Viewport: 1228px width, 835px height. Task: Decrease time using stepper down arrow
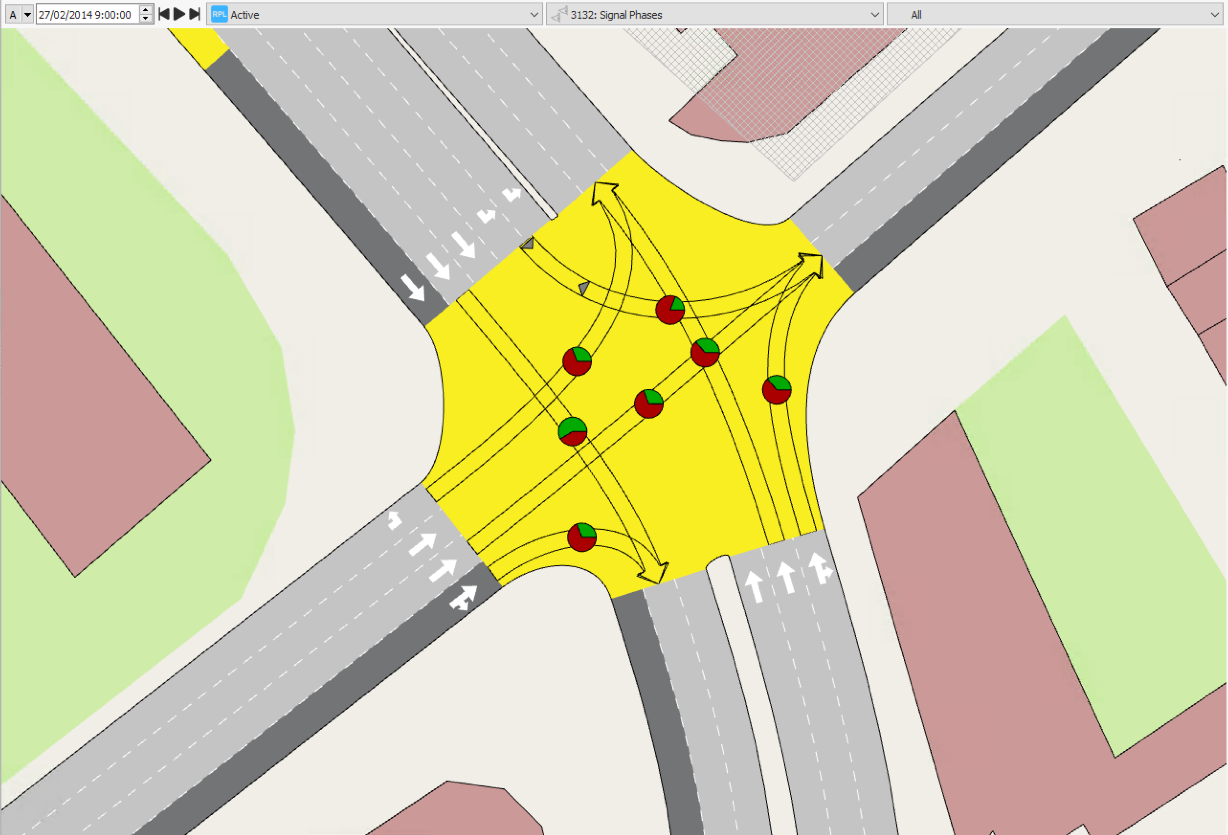point(146,19)
